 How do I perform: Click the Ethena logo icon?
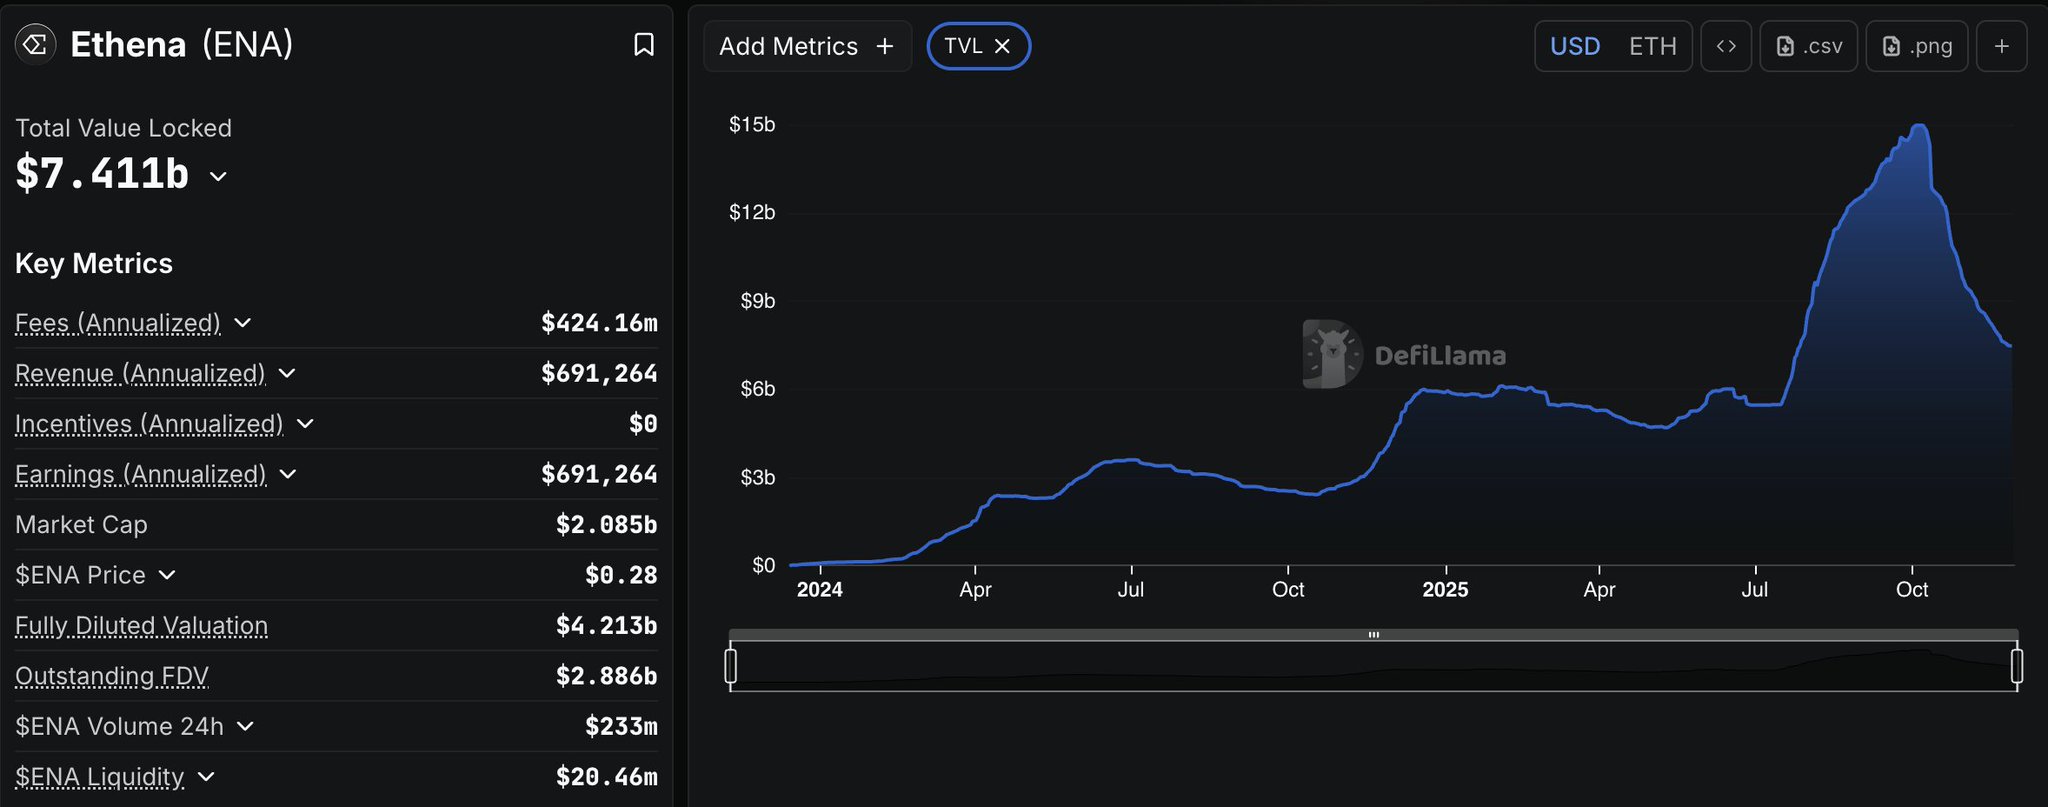[36, 45]
